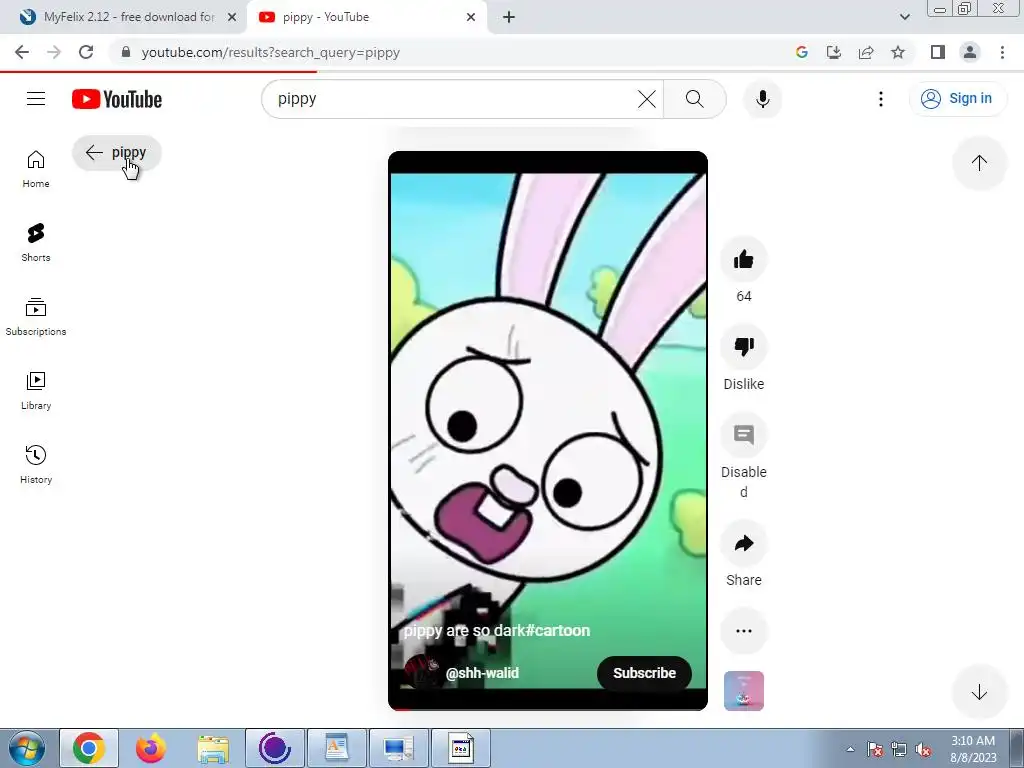Bookmark this page with star

(x=898, y=52)
